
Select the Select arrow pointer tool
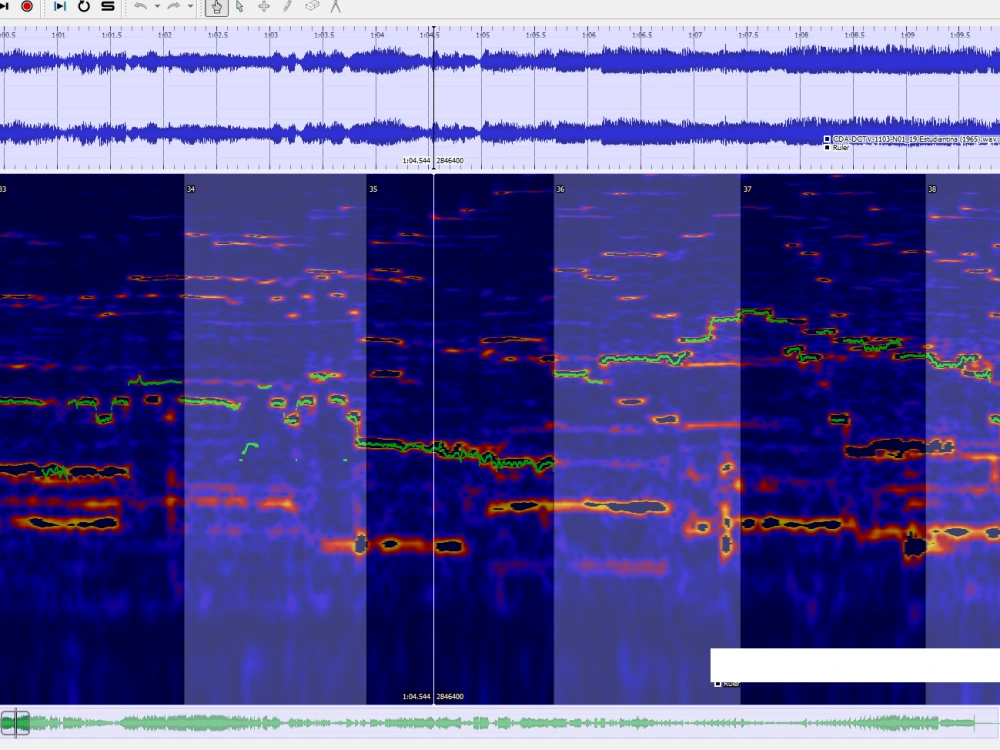240,6
